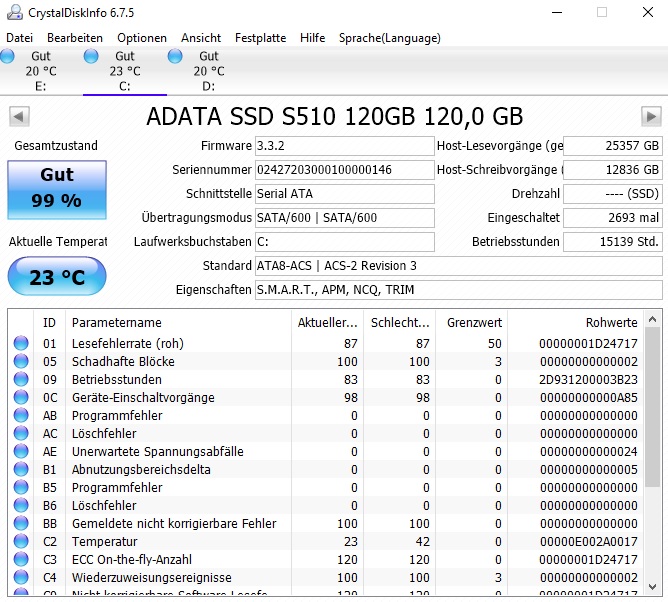Click the SMART list vertical scrollbar thumb
The width and height of the screenshot is (668, 602).
653,407
